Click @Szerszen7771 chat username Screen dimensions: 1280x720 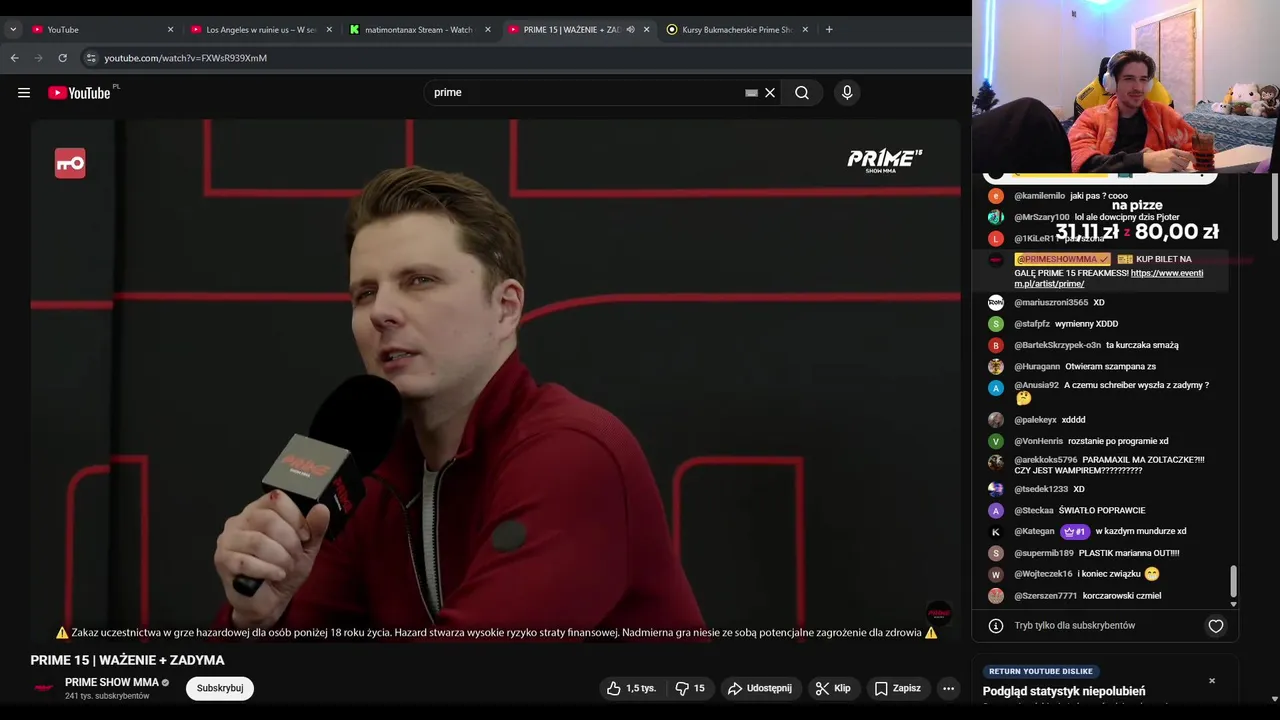point(1046,596)
